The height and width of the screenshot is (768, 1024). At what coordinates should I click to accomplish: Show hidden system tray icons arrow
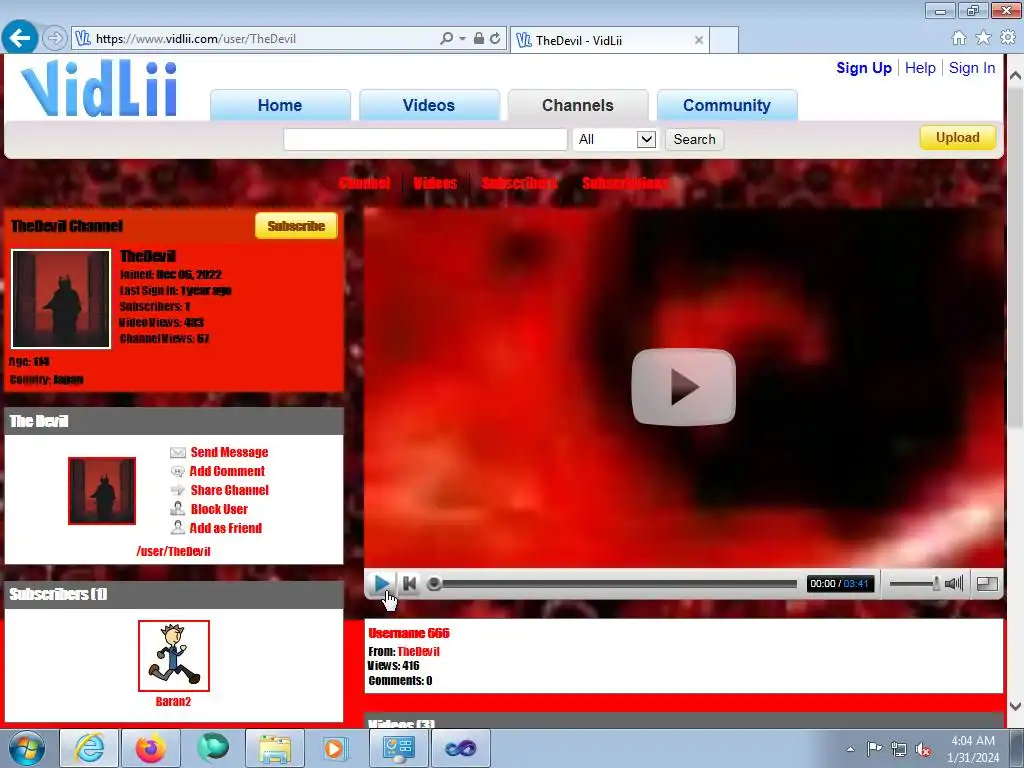(850, 749)
